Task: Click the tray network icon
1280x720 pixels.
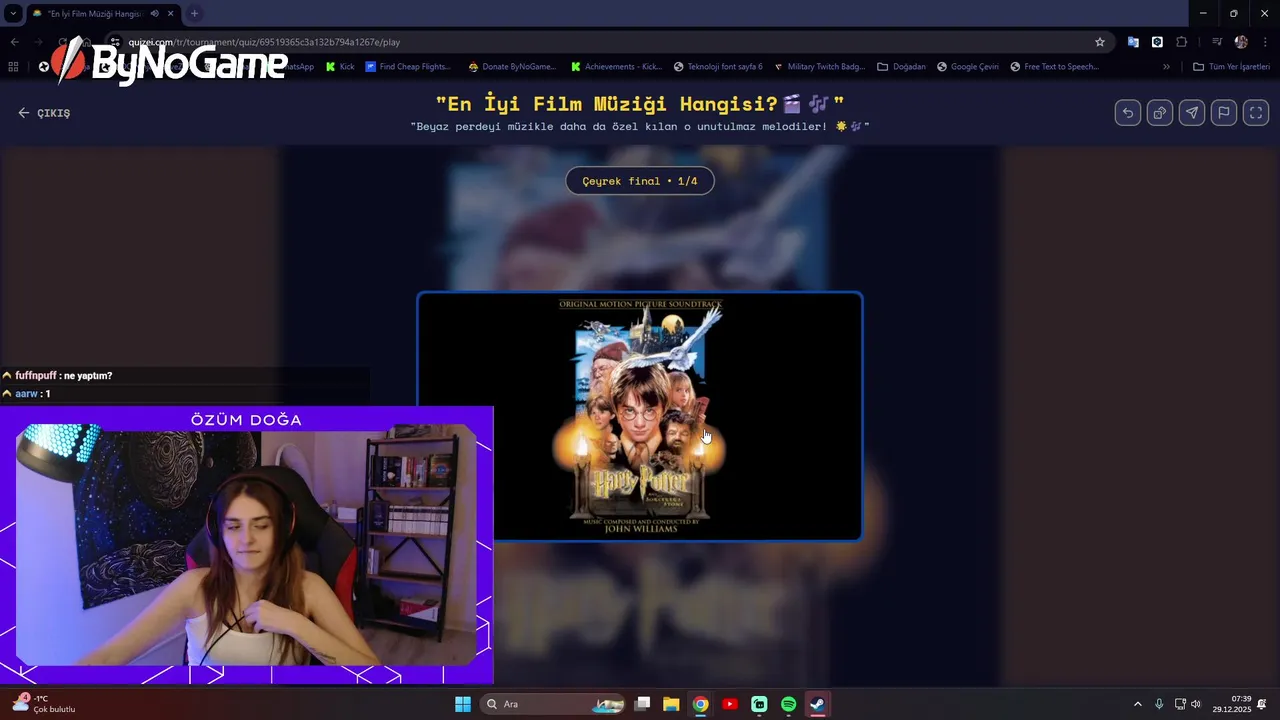Action: pyautogui.click(x=1180, y=704)
